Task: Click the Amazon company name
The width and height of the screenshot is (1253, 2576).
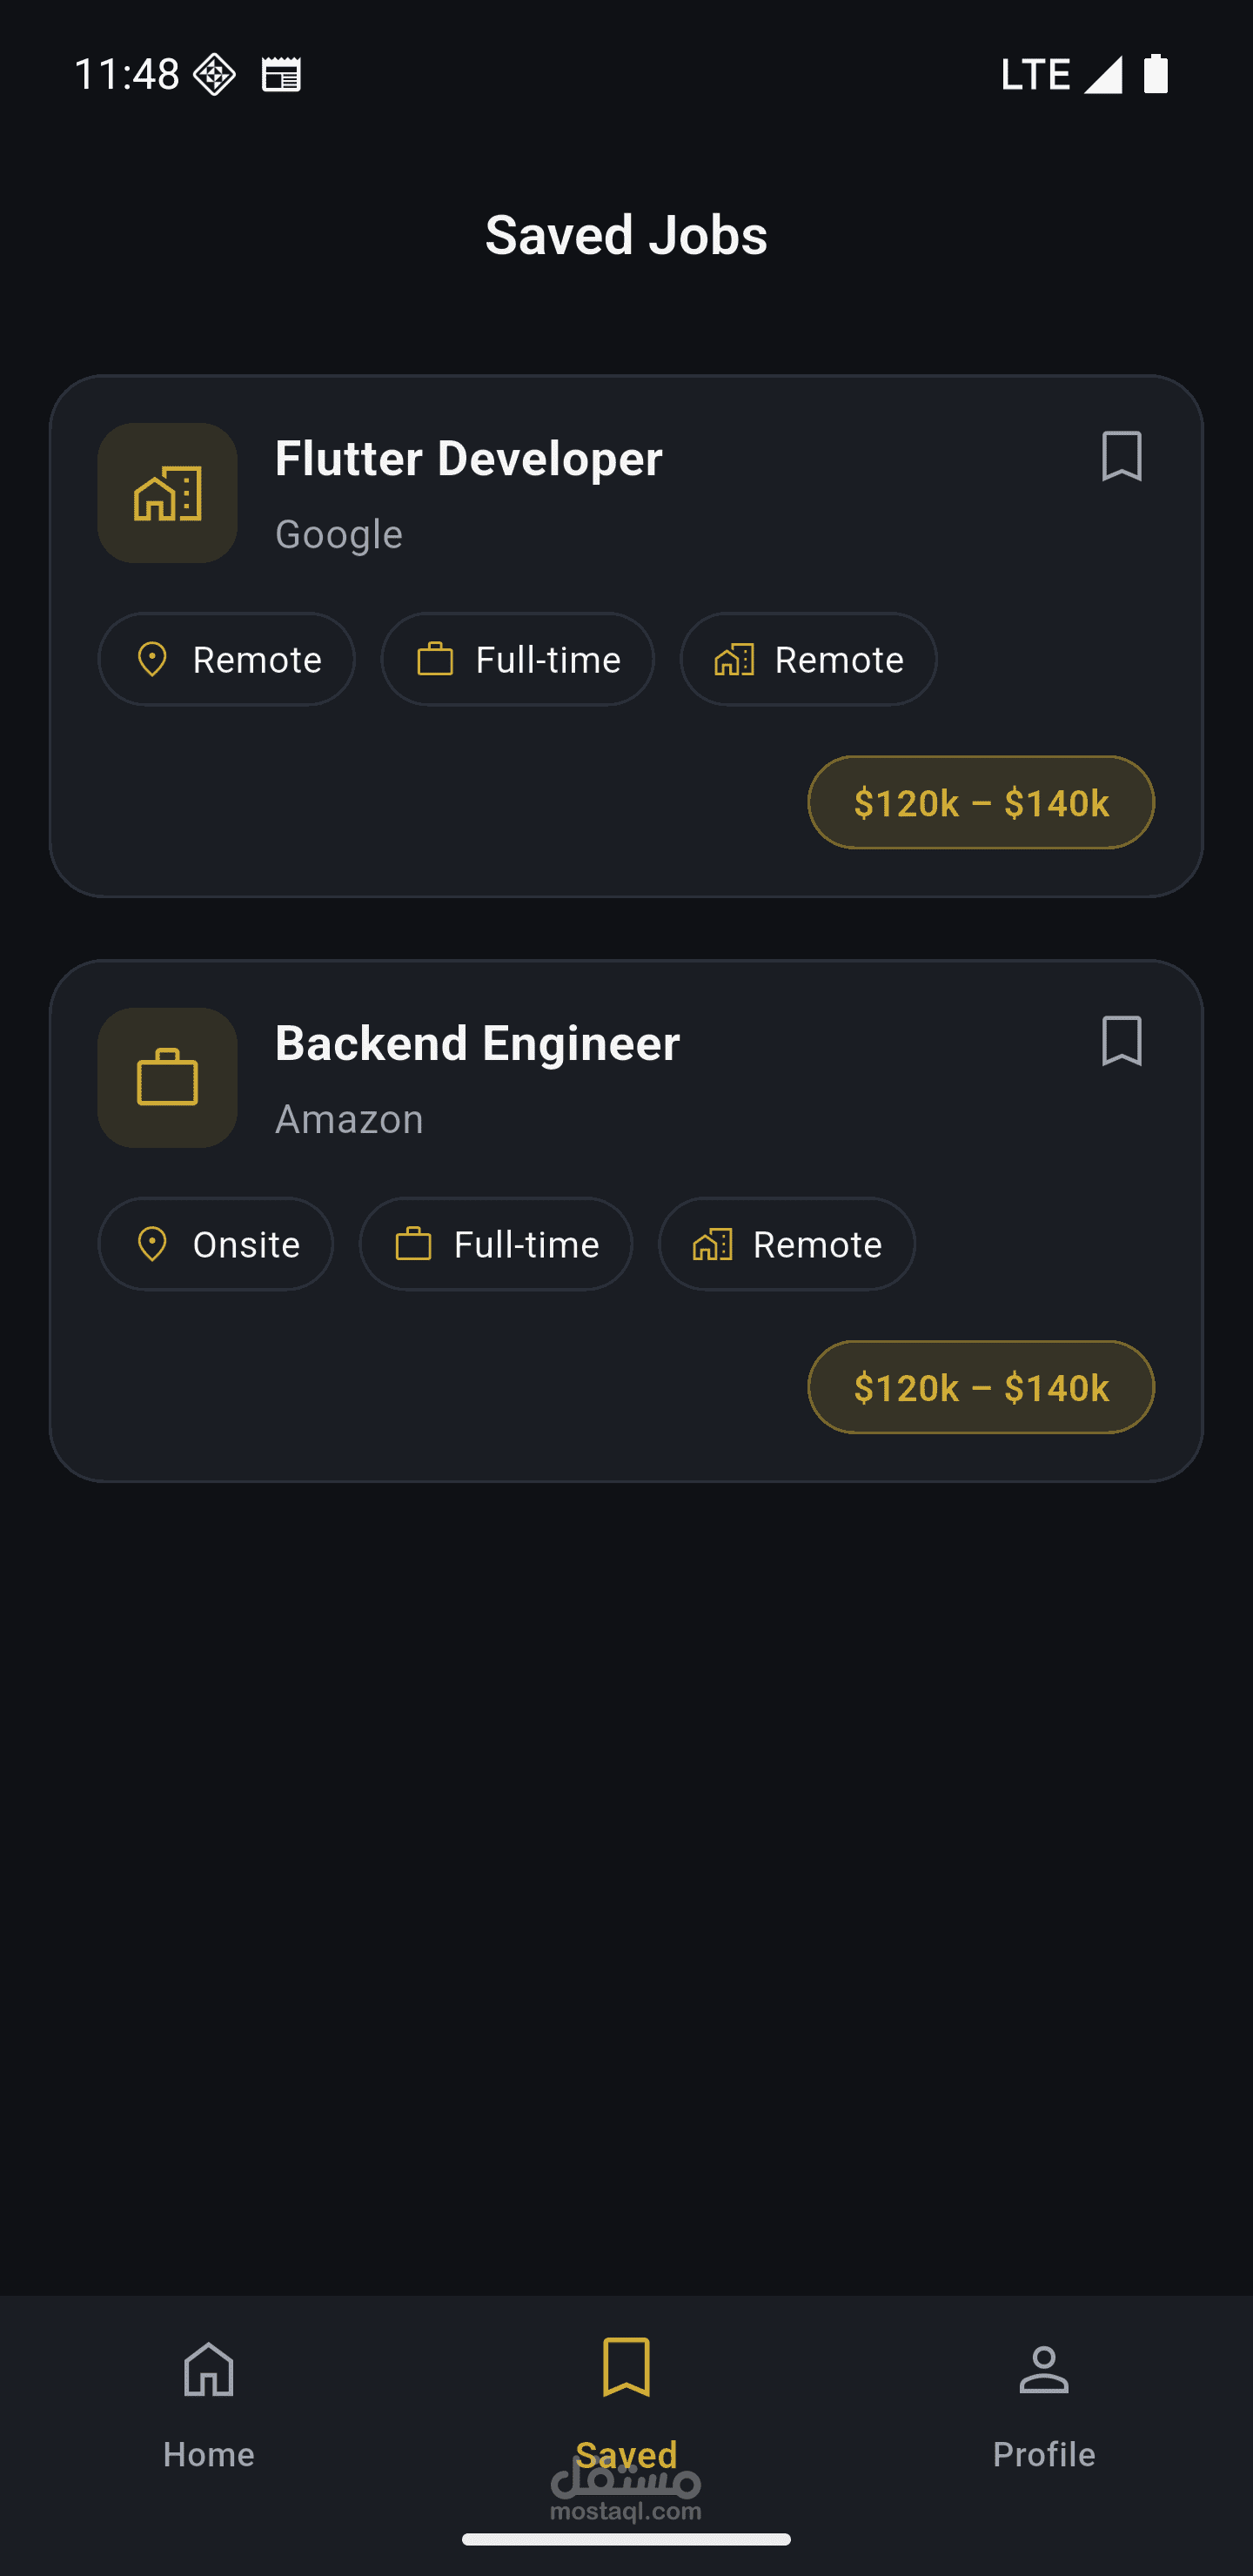Action: (x=349, y=1119)
